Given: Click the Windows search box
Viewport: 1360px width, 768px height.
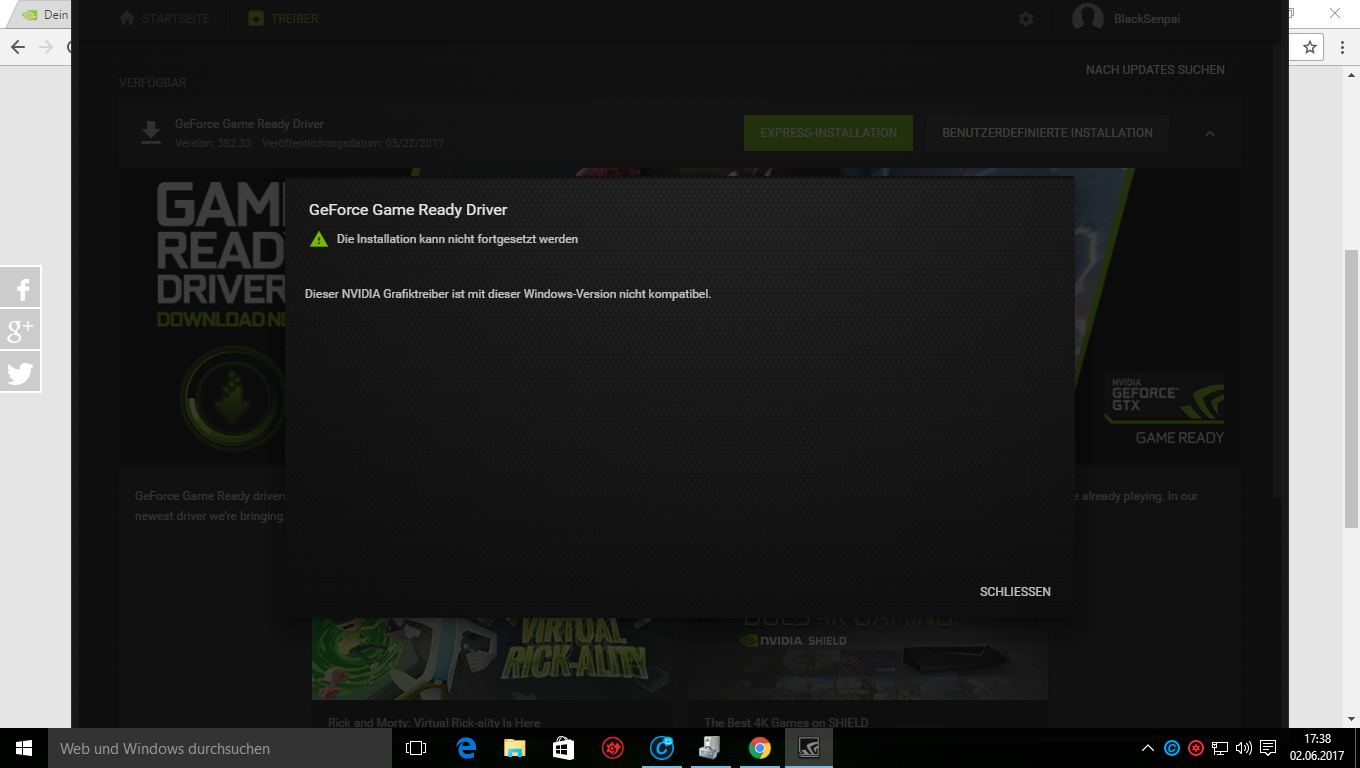Looking at the screenshot, I should pos(220,748).
